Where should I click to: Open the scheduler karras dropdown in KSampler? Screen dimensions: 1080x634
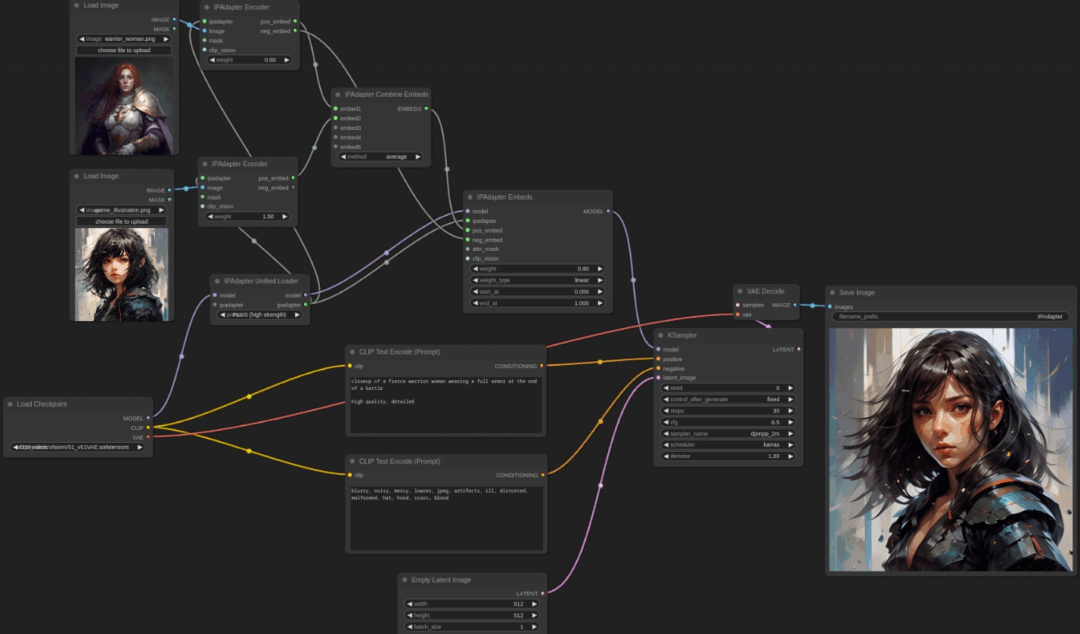(x=728, y=444)
